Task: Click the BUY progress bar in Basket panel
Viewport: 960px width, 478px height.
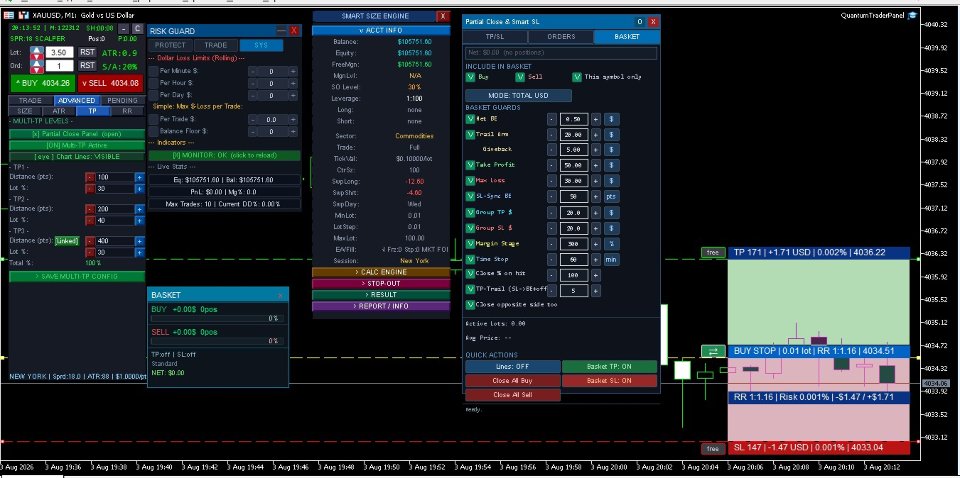Action: (x=216, y=319)
